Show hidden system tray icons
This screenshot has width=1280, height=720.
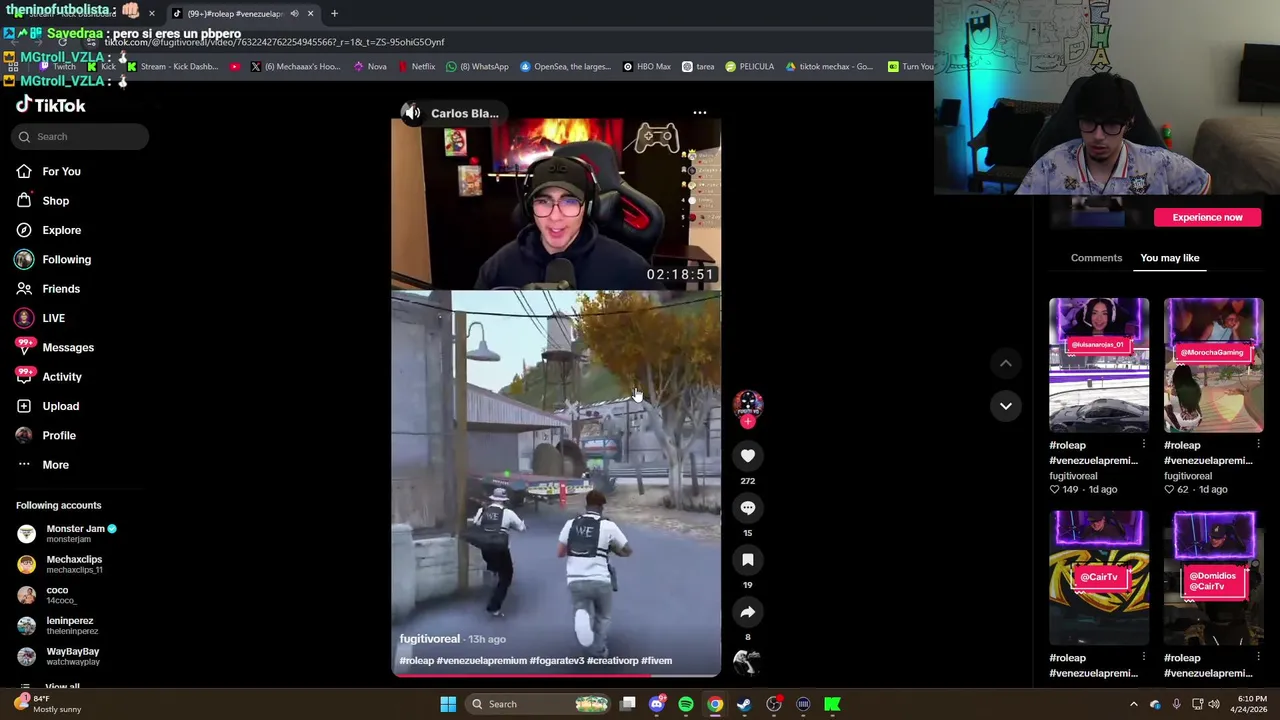1133,704
